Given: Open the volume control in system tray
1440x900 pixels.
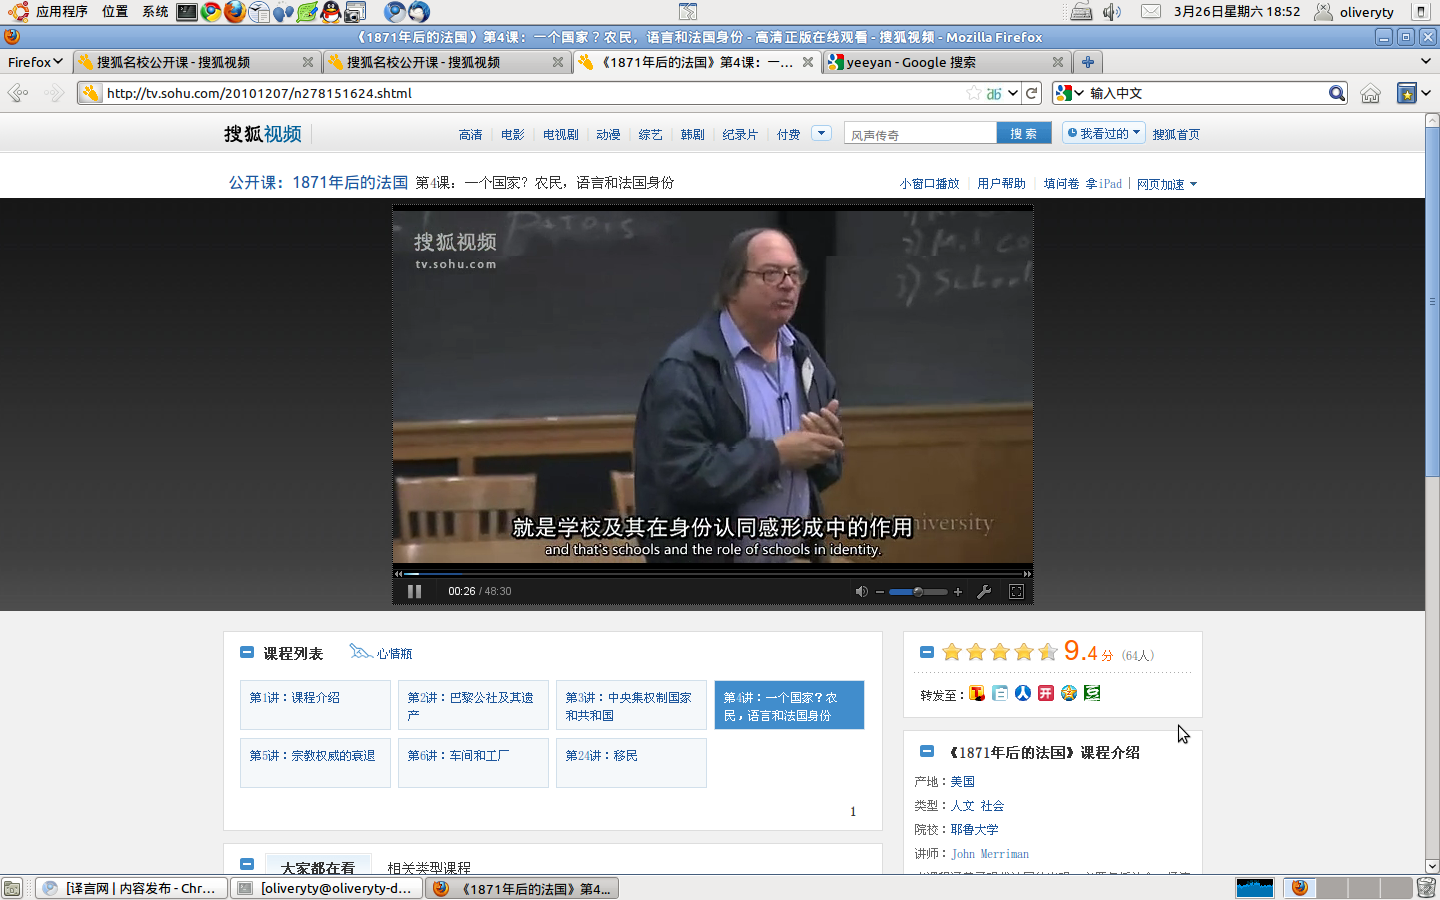Looking at the screenshot, I should pos(1112,12).
